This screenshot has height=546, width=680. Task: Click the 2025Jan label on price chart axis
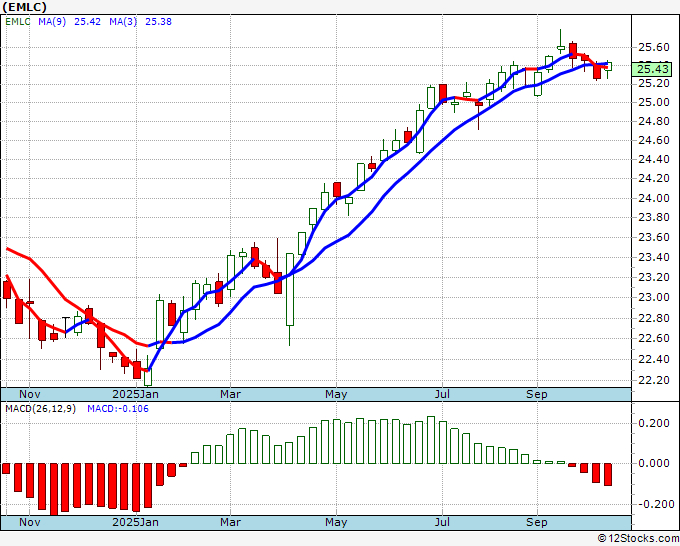point(135,394)
